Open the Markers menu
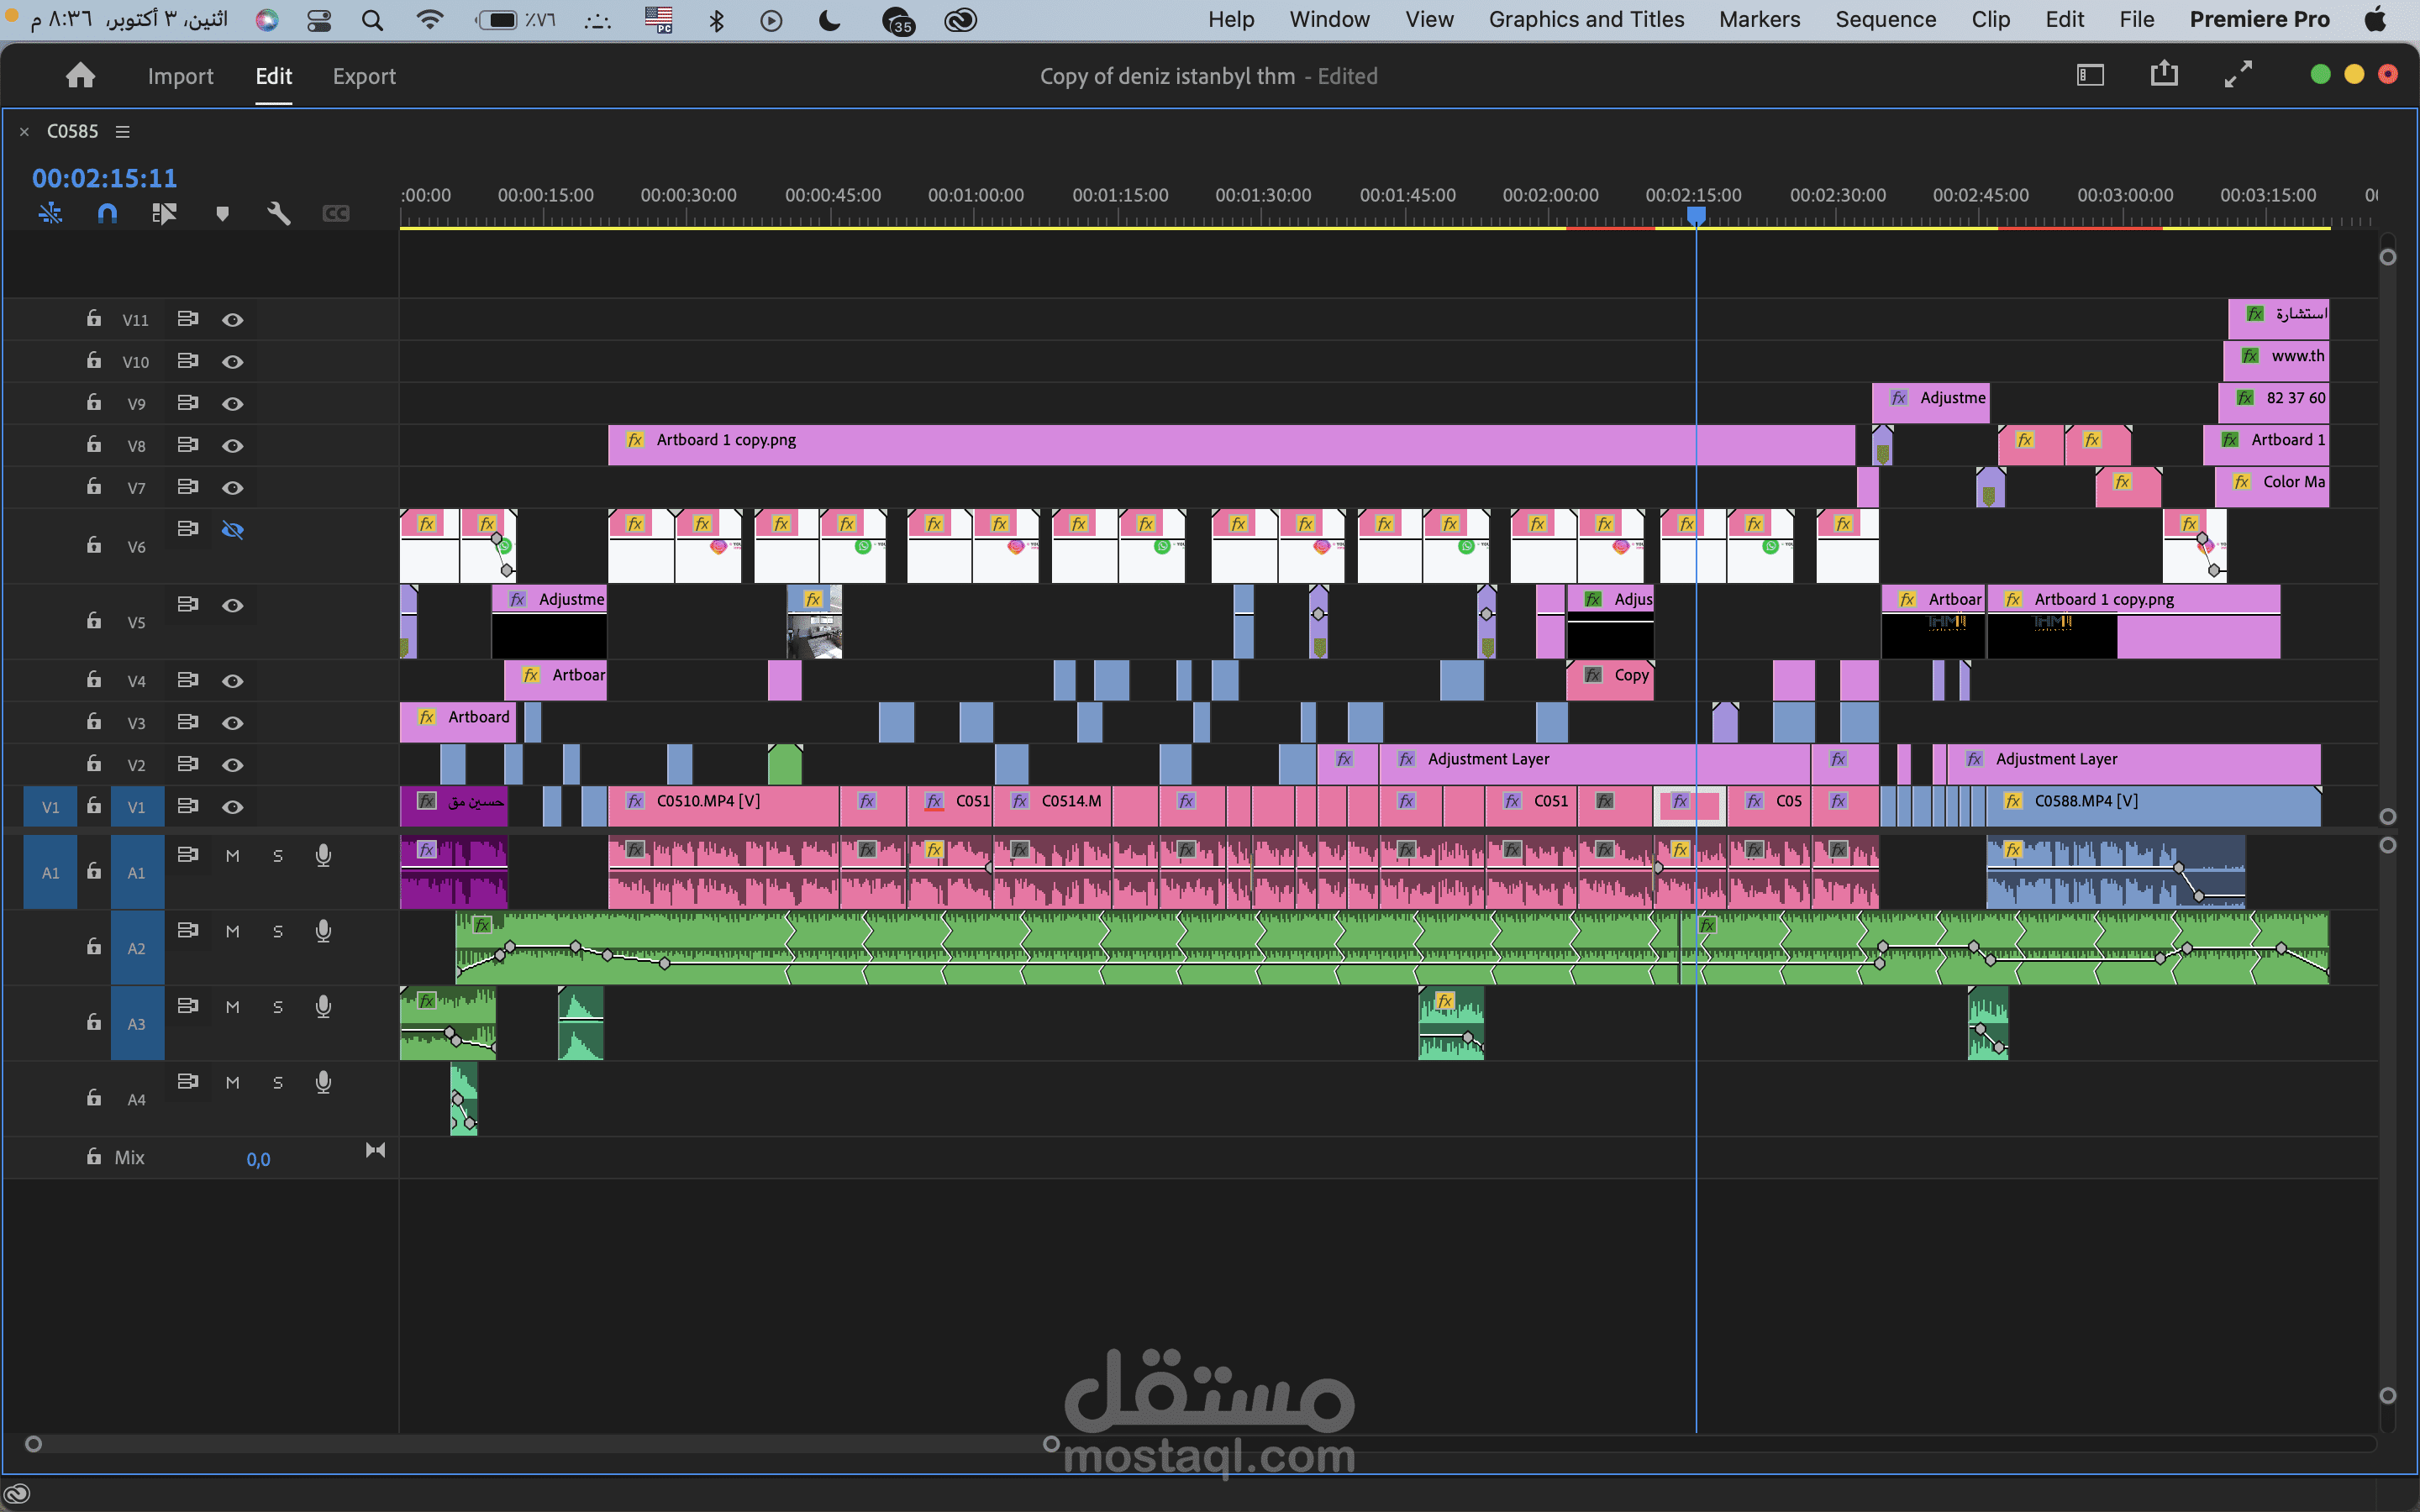 [x=1759, y=20]
